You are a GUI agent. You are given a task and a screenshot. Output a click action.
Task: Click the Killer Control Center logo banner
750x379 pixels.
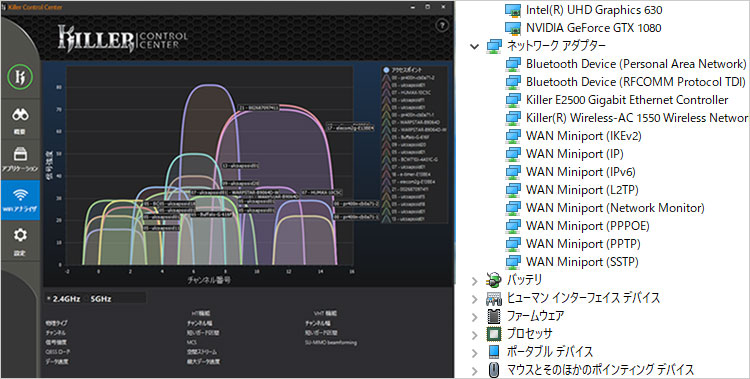(122, 38)
